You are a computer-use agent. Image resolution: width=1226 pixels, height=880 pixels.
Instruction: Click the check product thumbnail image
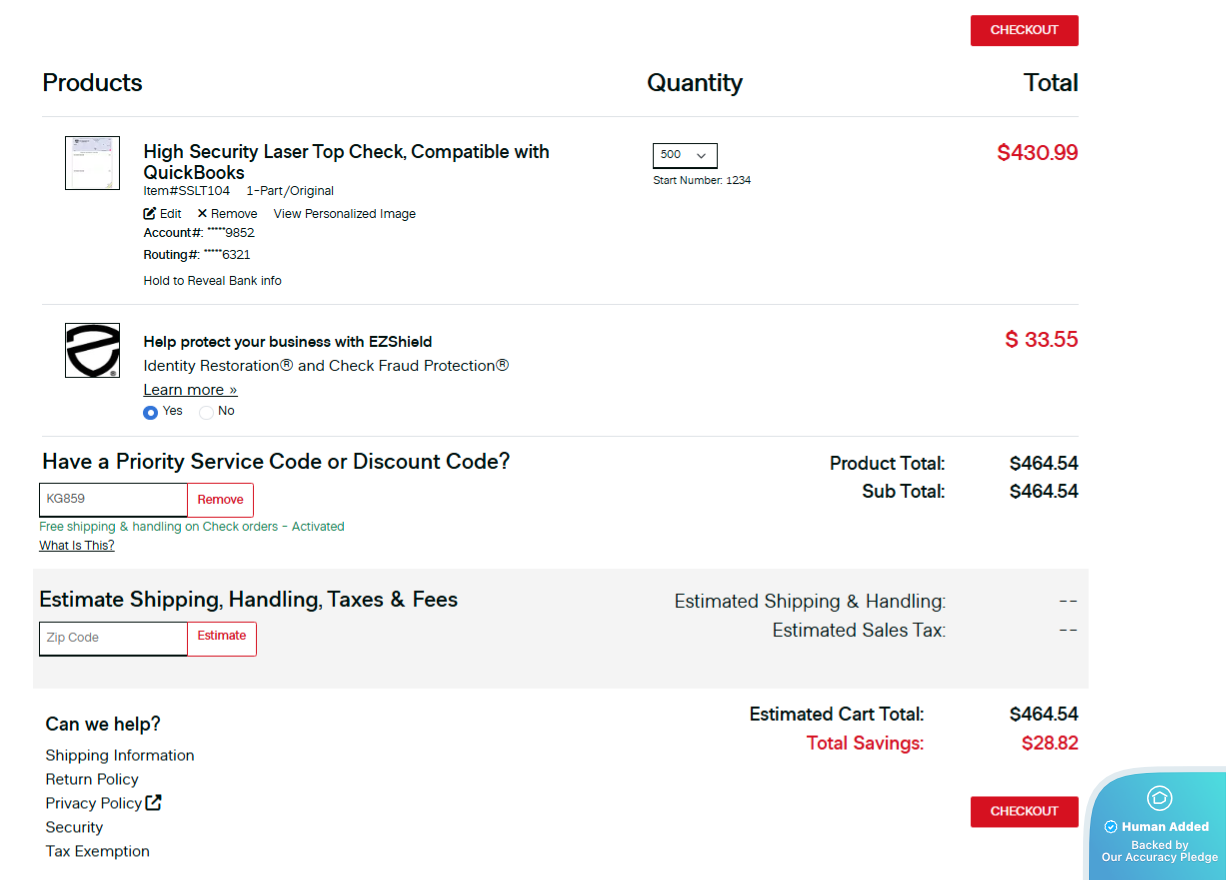pos(92,162)
